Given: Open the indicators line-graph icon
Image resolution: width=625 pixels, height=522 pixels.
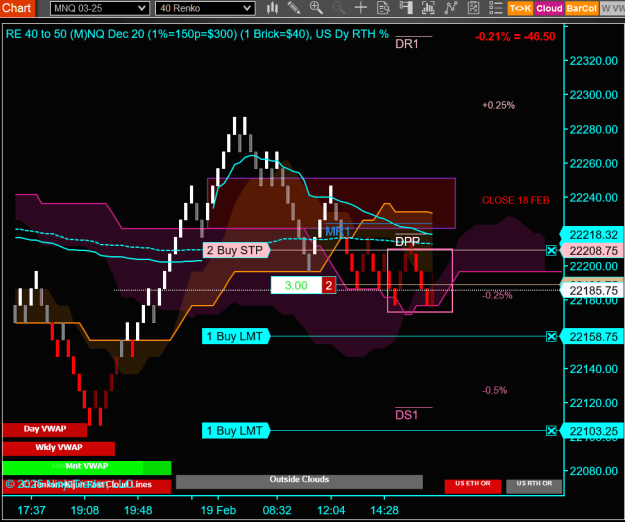Looking at the screenshot, I should coord(451,8).
